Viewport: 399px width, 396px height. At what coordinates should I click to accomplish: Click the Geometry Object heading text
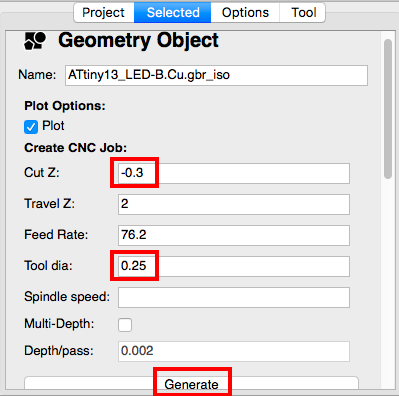point(138,41)
